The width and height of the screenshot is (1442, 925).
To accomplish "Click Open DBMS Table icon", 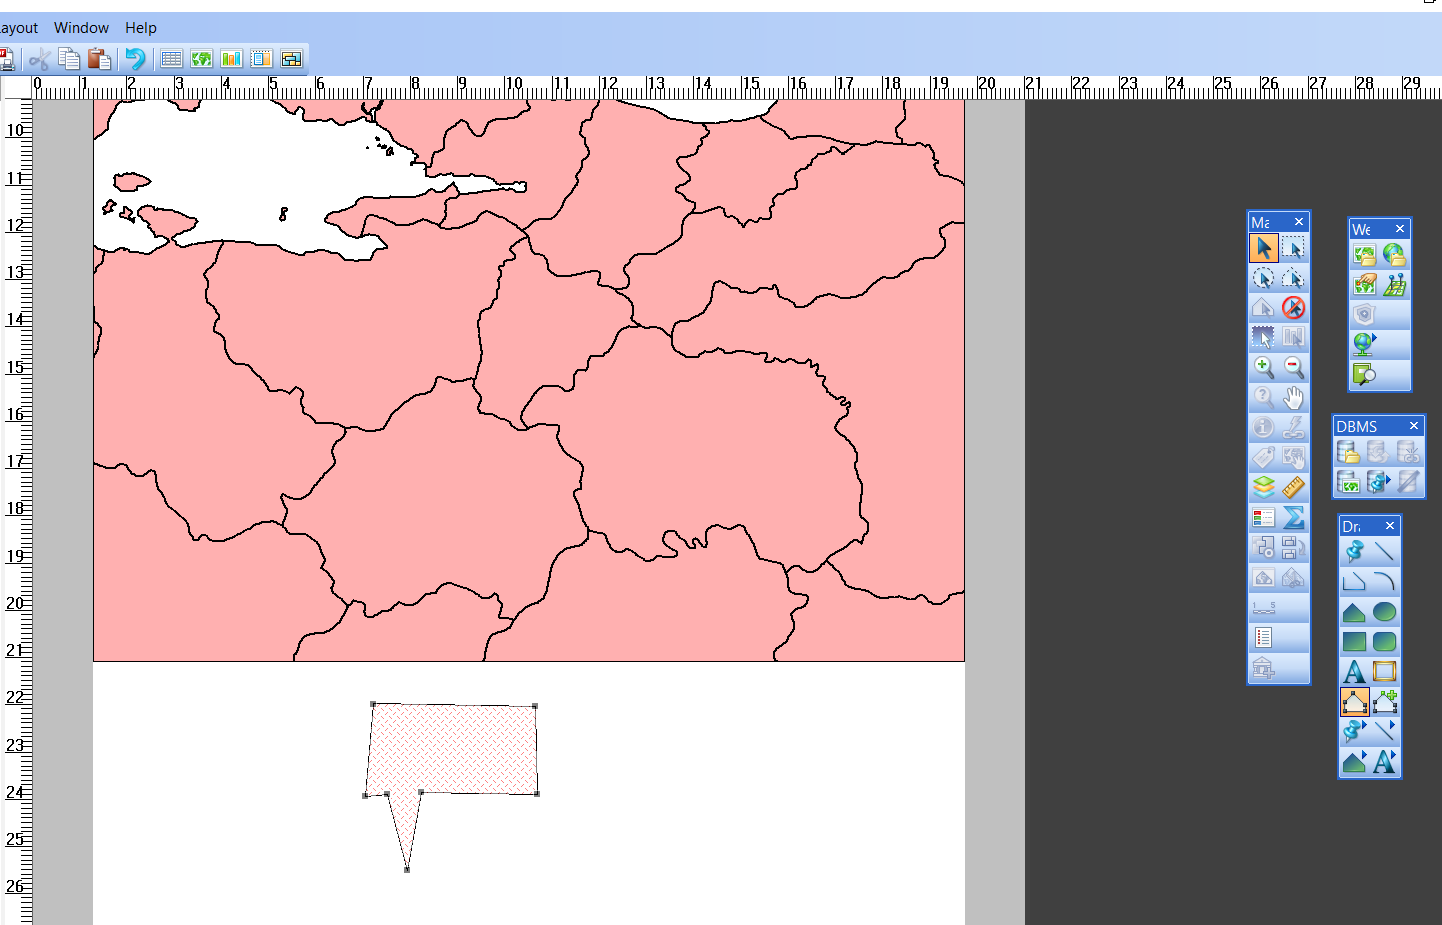I will [1348, 453].
